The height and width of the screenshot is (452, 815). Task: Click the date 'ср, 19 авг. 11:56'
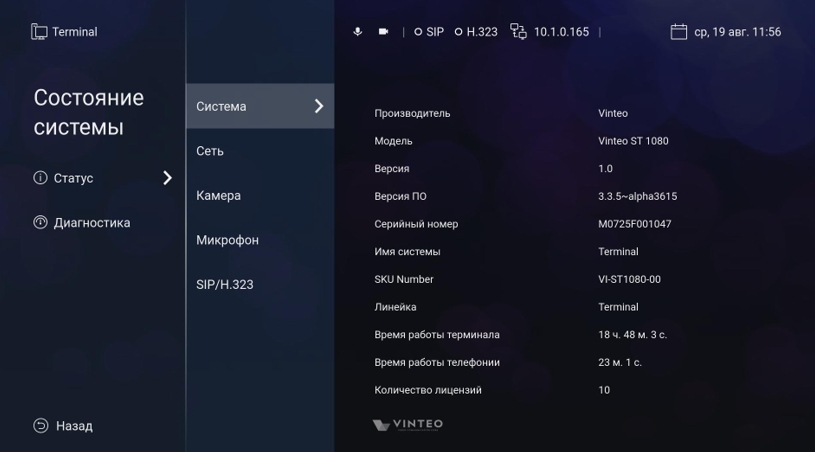(738, 32)
